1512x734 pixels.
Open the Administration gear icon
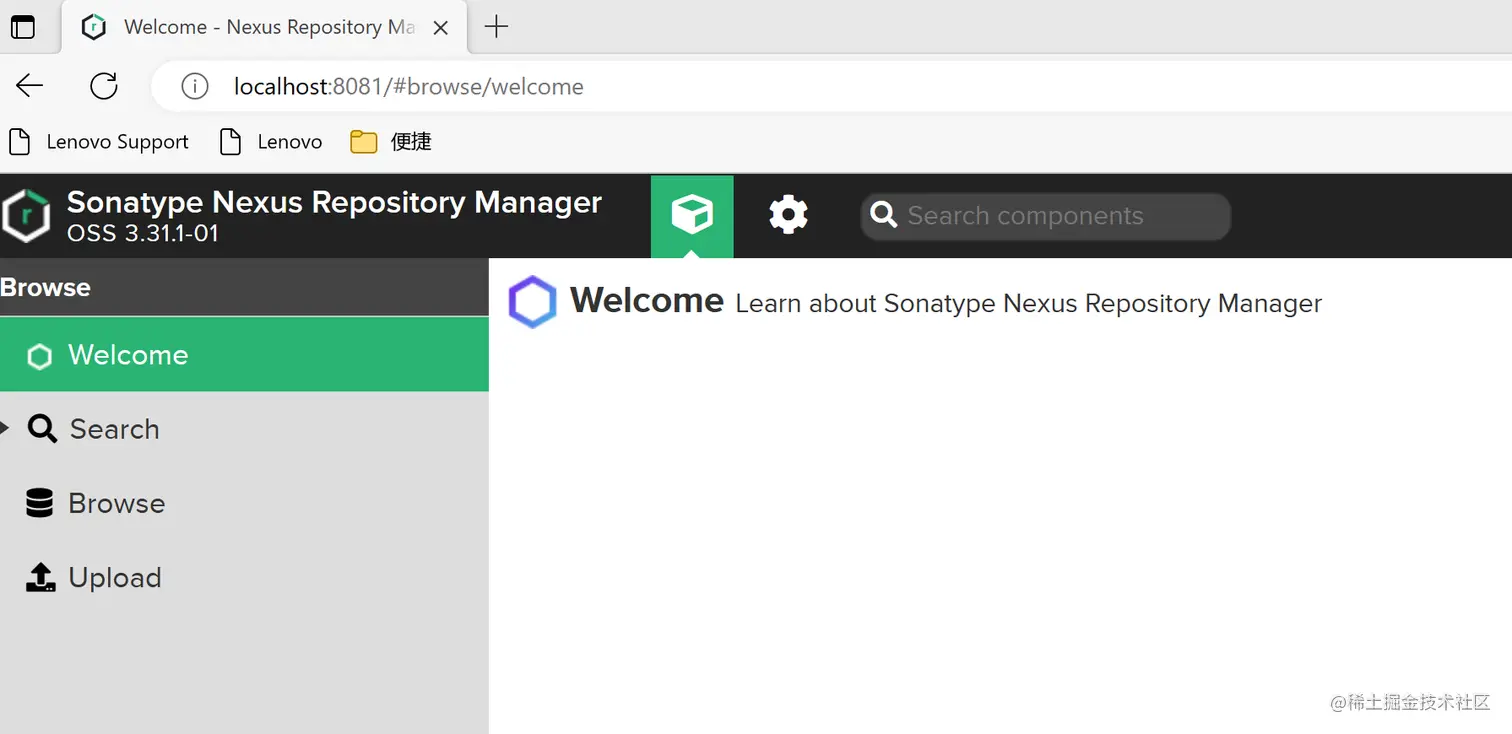[788, 215]
